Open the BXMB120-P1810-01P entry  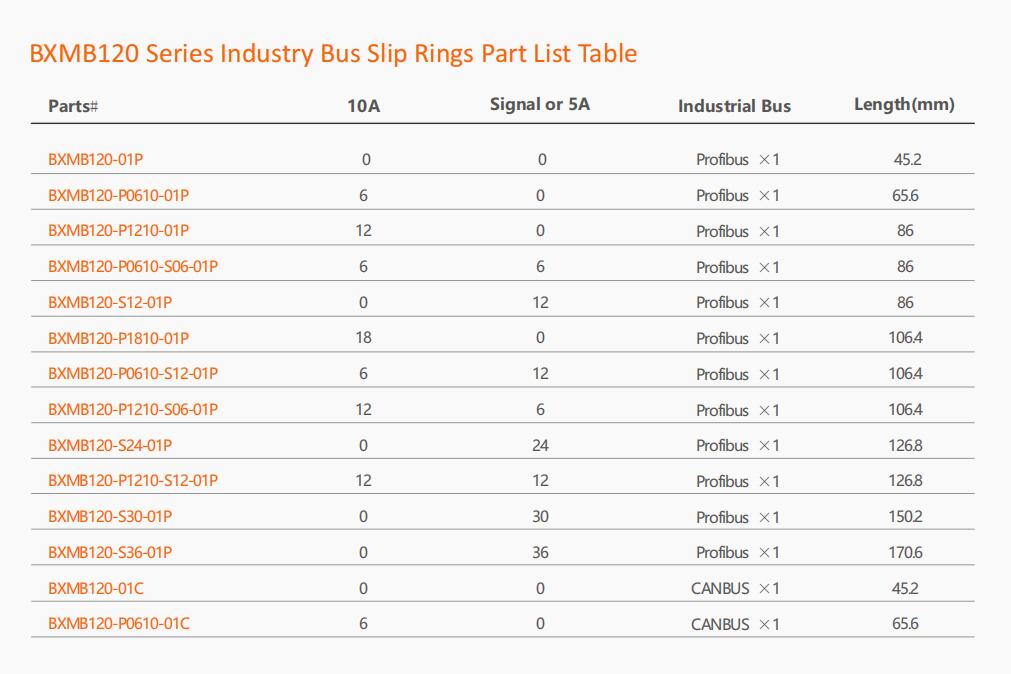click(119, 338)
